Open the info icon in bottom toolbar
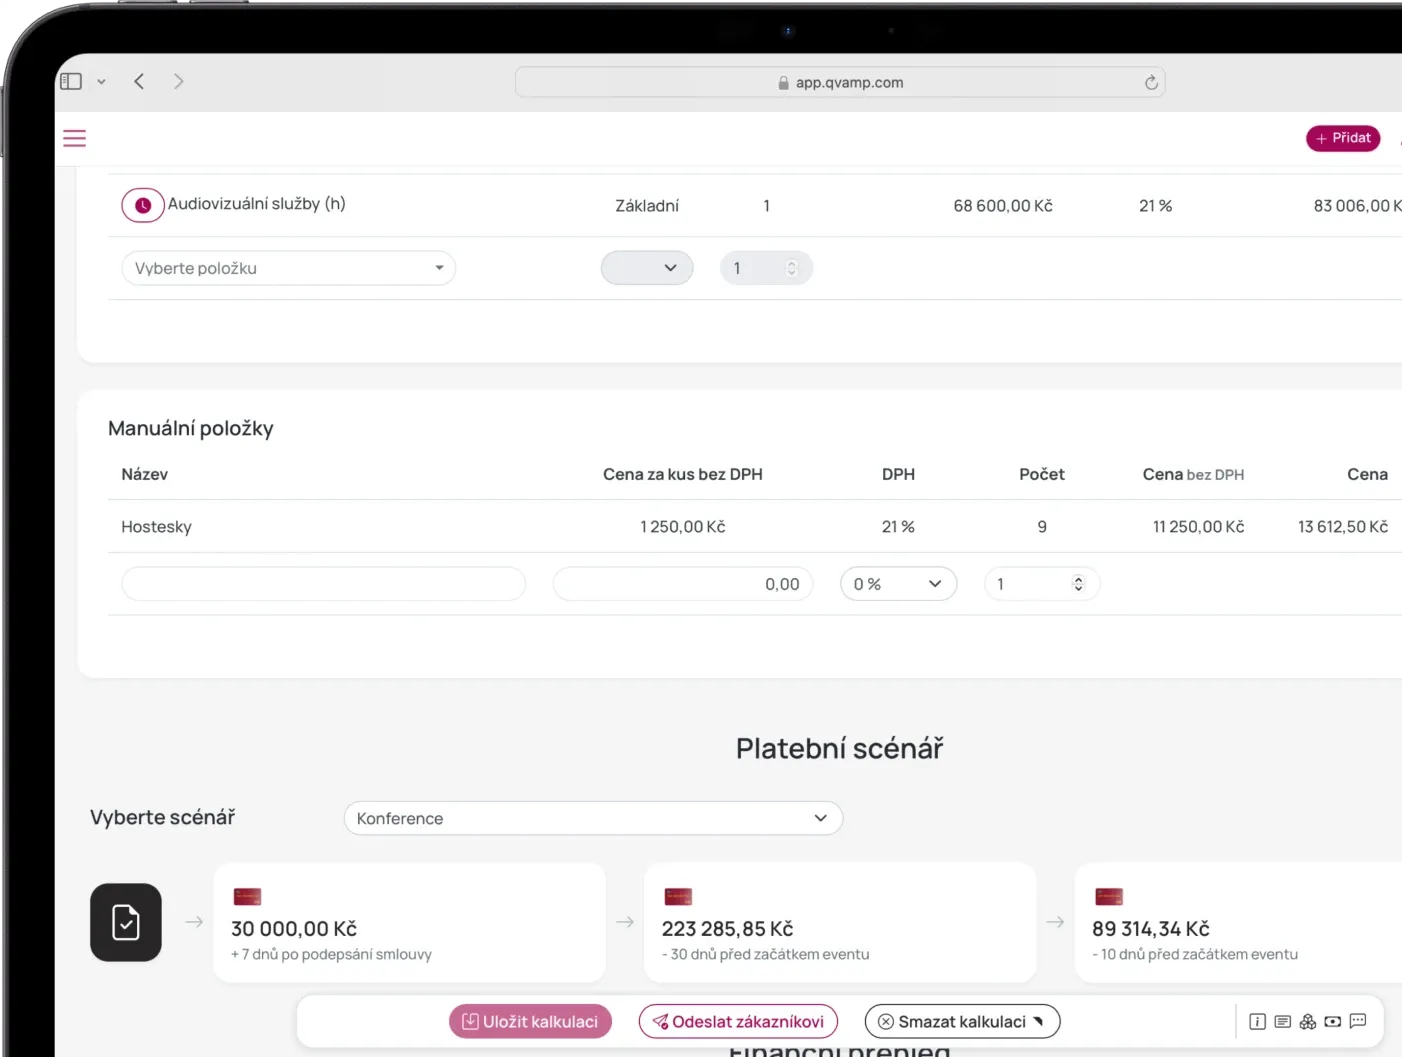 [x=1257, y=1021]
